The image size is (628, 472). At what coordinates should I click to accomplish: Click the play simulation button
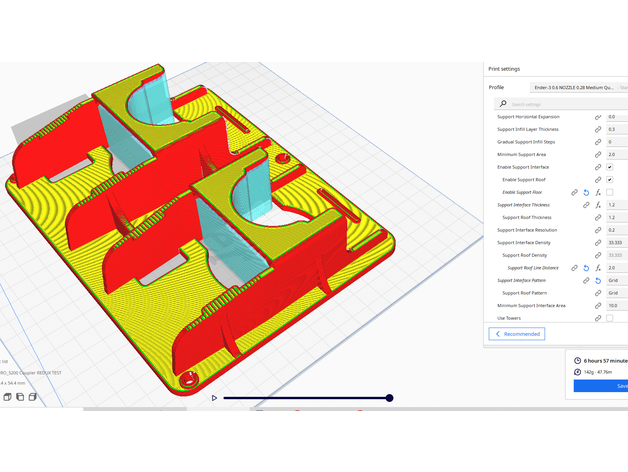tap(214, 398)
